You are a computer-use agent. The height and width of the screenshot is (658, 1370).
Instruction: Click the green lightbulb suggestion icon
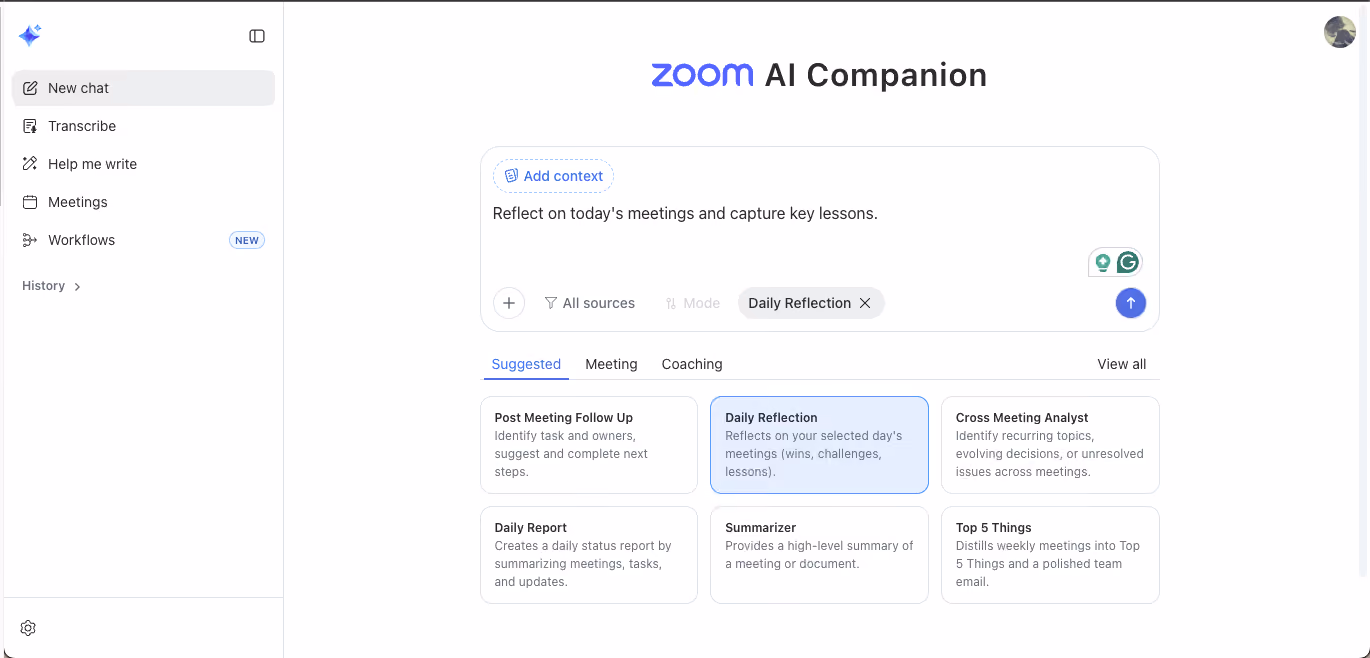click(x=1103, y=263)
